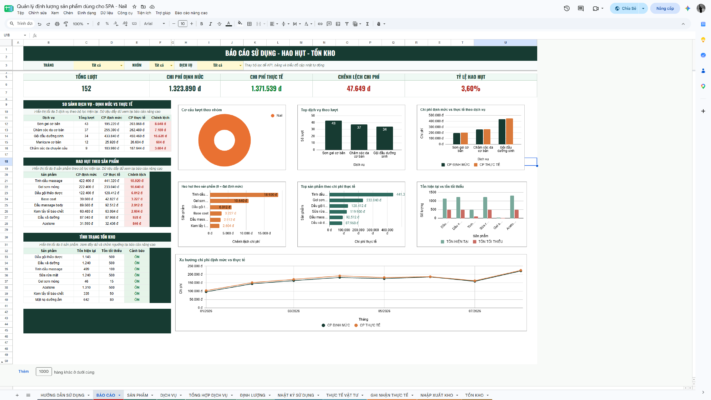Viewport: 711px width, 400px height.
Task: Open the Tệp menu
Action: 20,13
